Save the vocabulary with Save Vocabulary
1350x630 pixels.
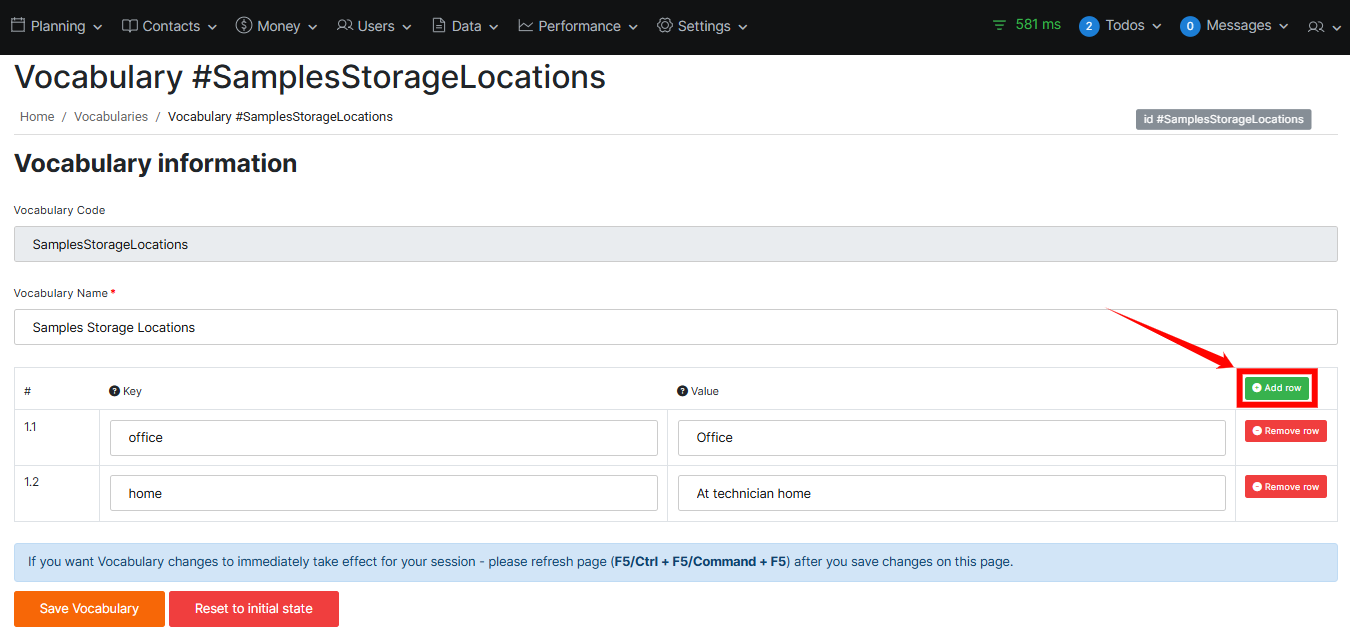point(89,608)
